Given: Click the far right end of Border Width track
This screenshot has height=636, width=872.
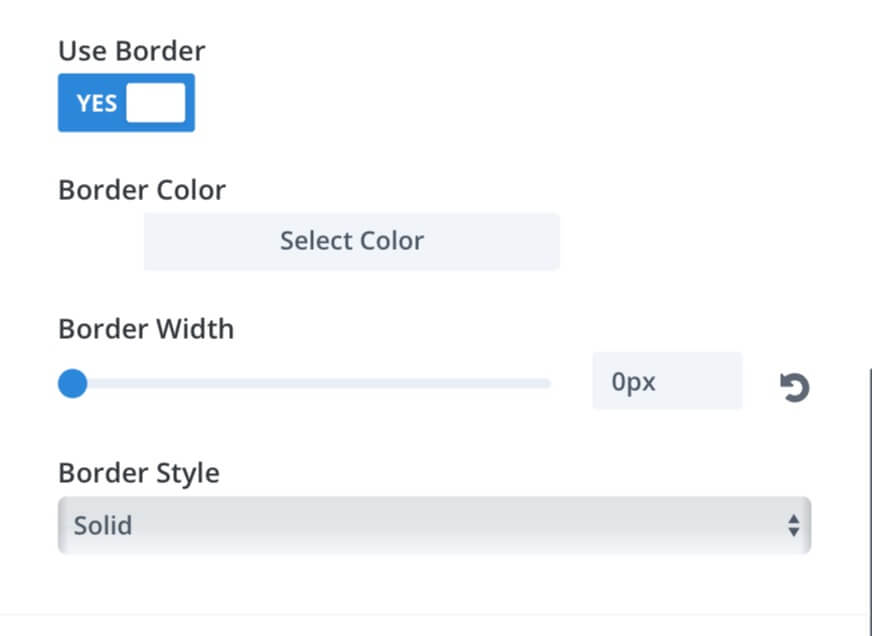Looking at the screenshot, I should 546,383.
